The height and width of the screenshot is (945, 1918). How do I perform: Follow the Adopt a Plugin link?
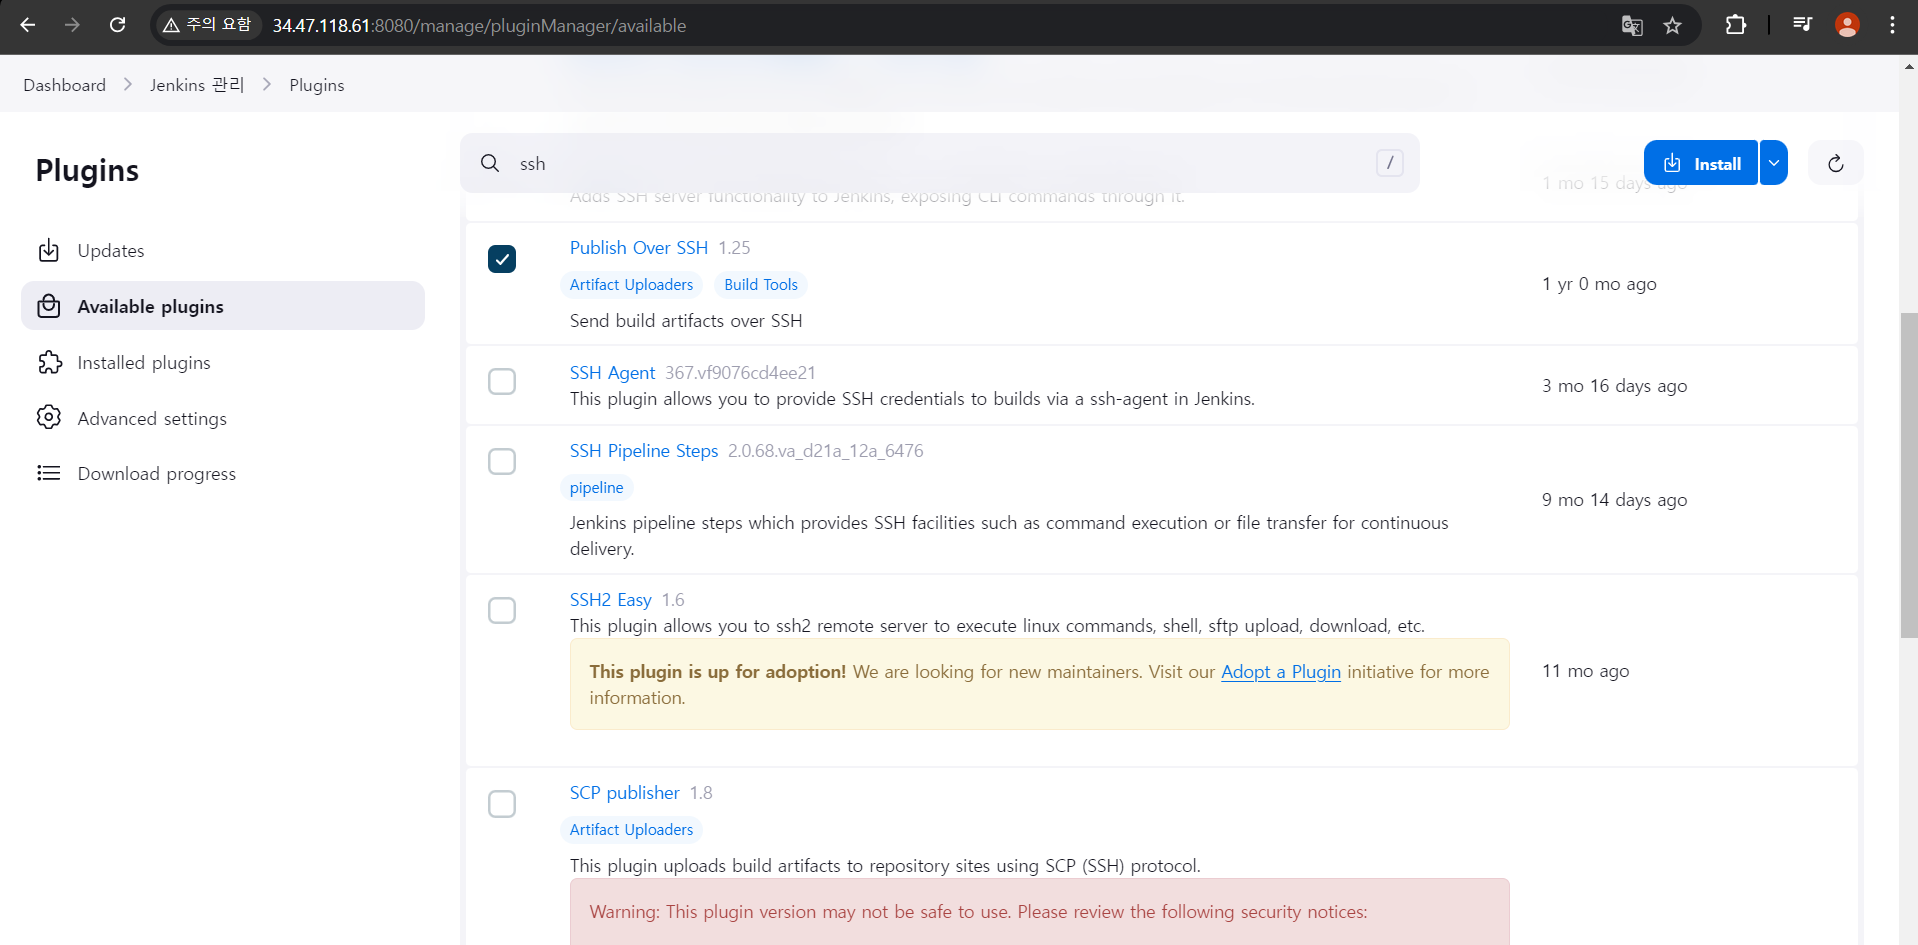click(1281, 672)
